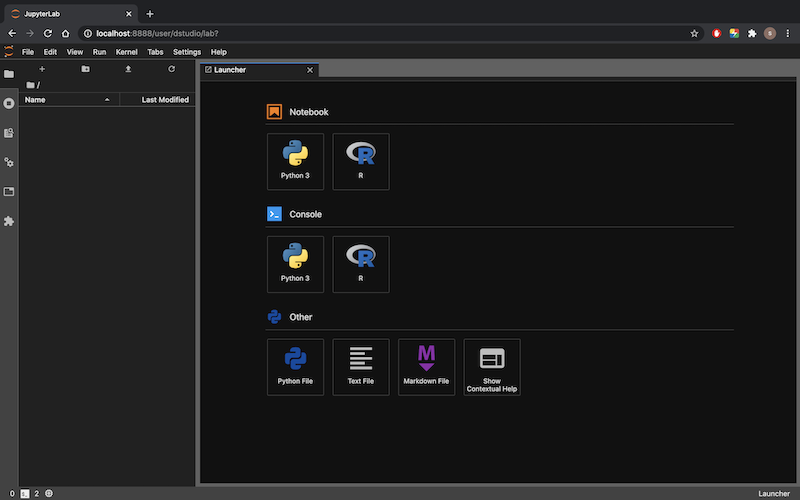Go back in browser history

(x=12, y=33)
